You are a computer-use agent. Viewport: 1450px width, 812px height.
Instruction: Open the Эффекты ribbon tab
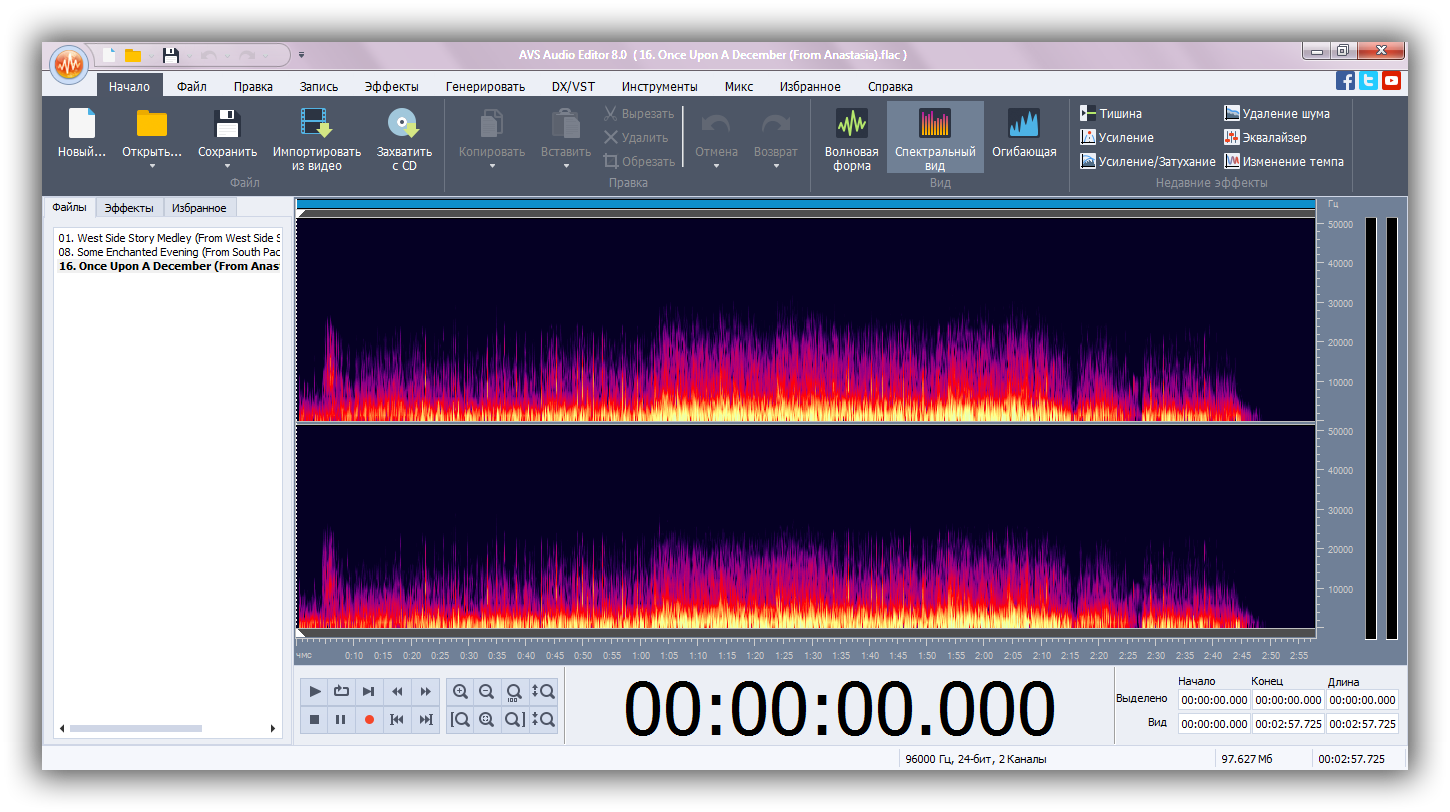coord(392,87)
